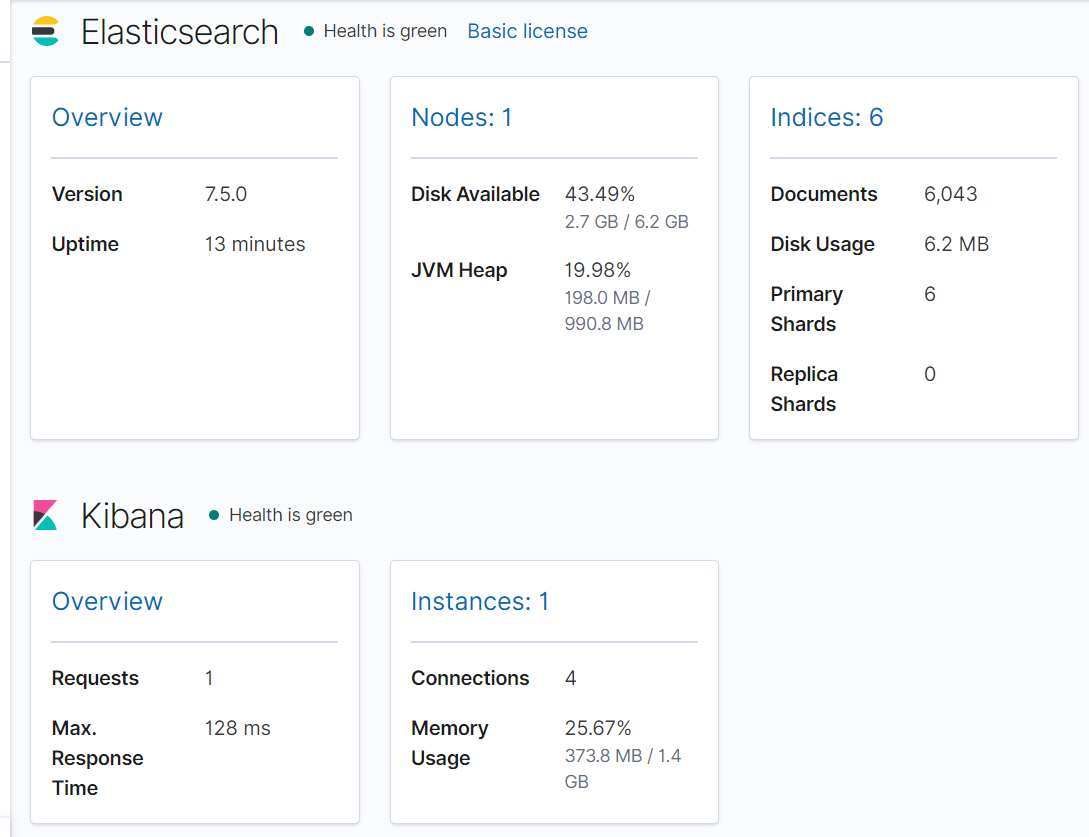This screenshot has height=837, width=1089.
Task: View the Indices: 6 listing
Action: point(826,117)
